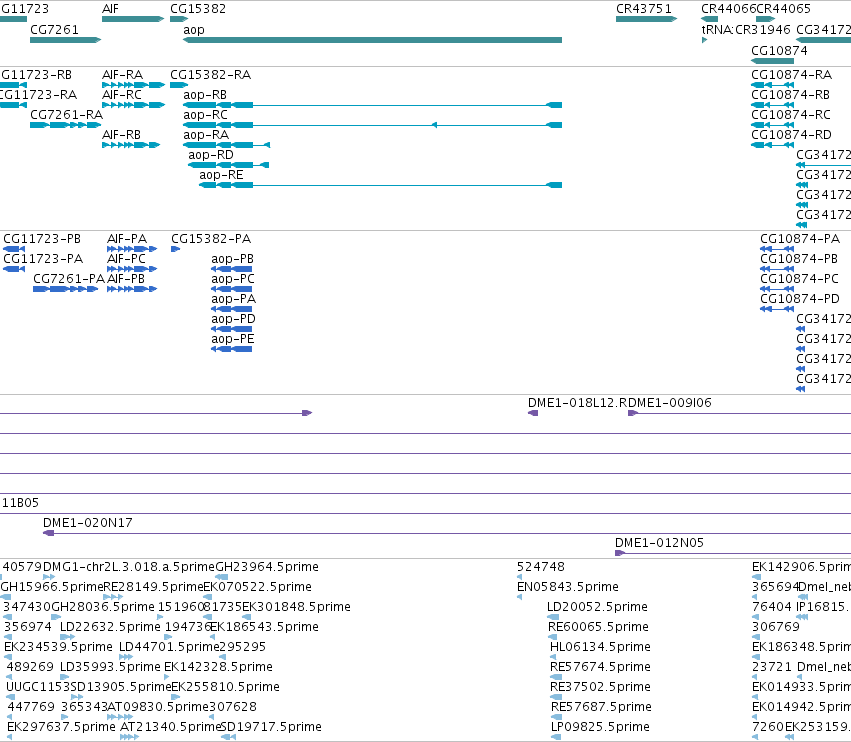The height and width of the screenshot is (742, 851).
Task: Select feature 306769
Action: pyautogui.click(x=755, y=637)
